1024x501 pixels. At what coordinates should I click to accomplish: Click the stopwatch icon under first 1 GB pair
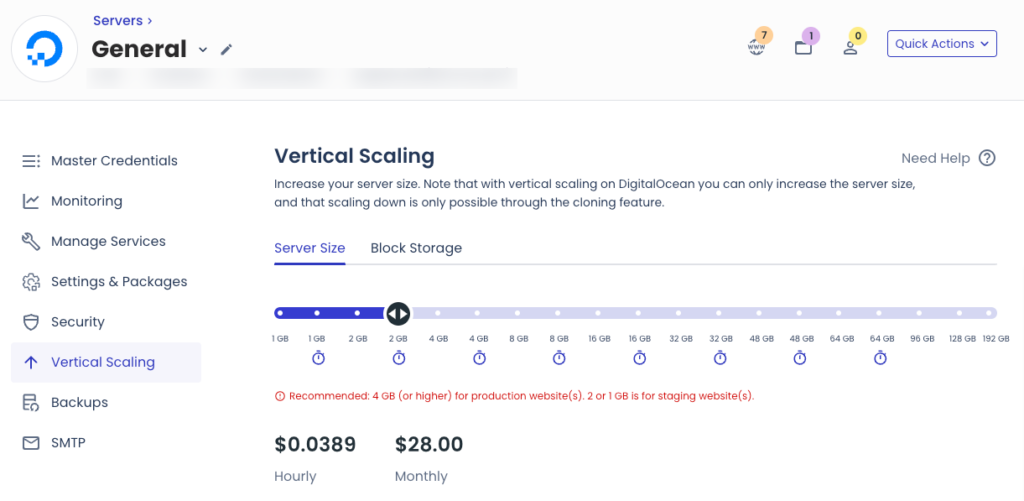coord(318,358)
